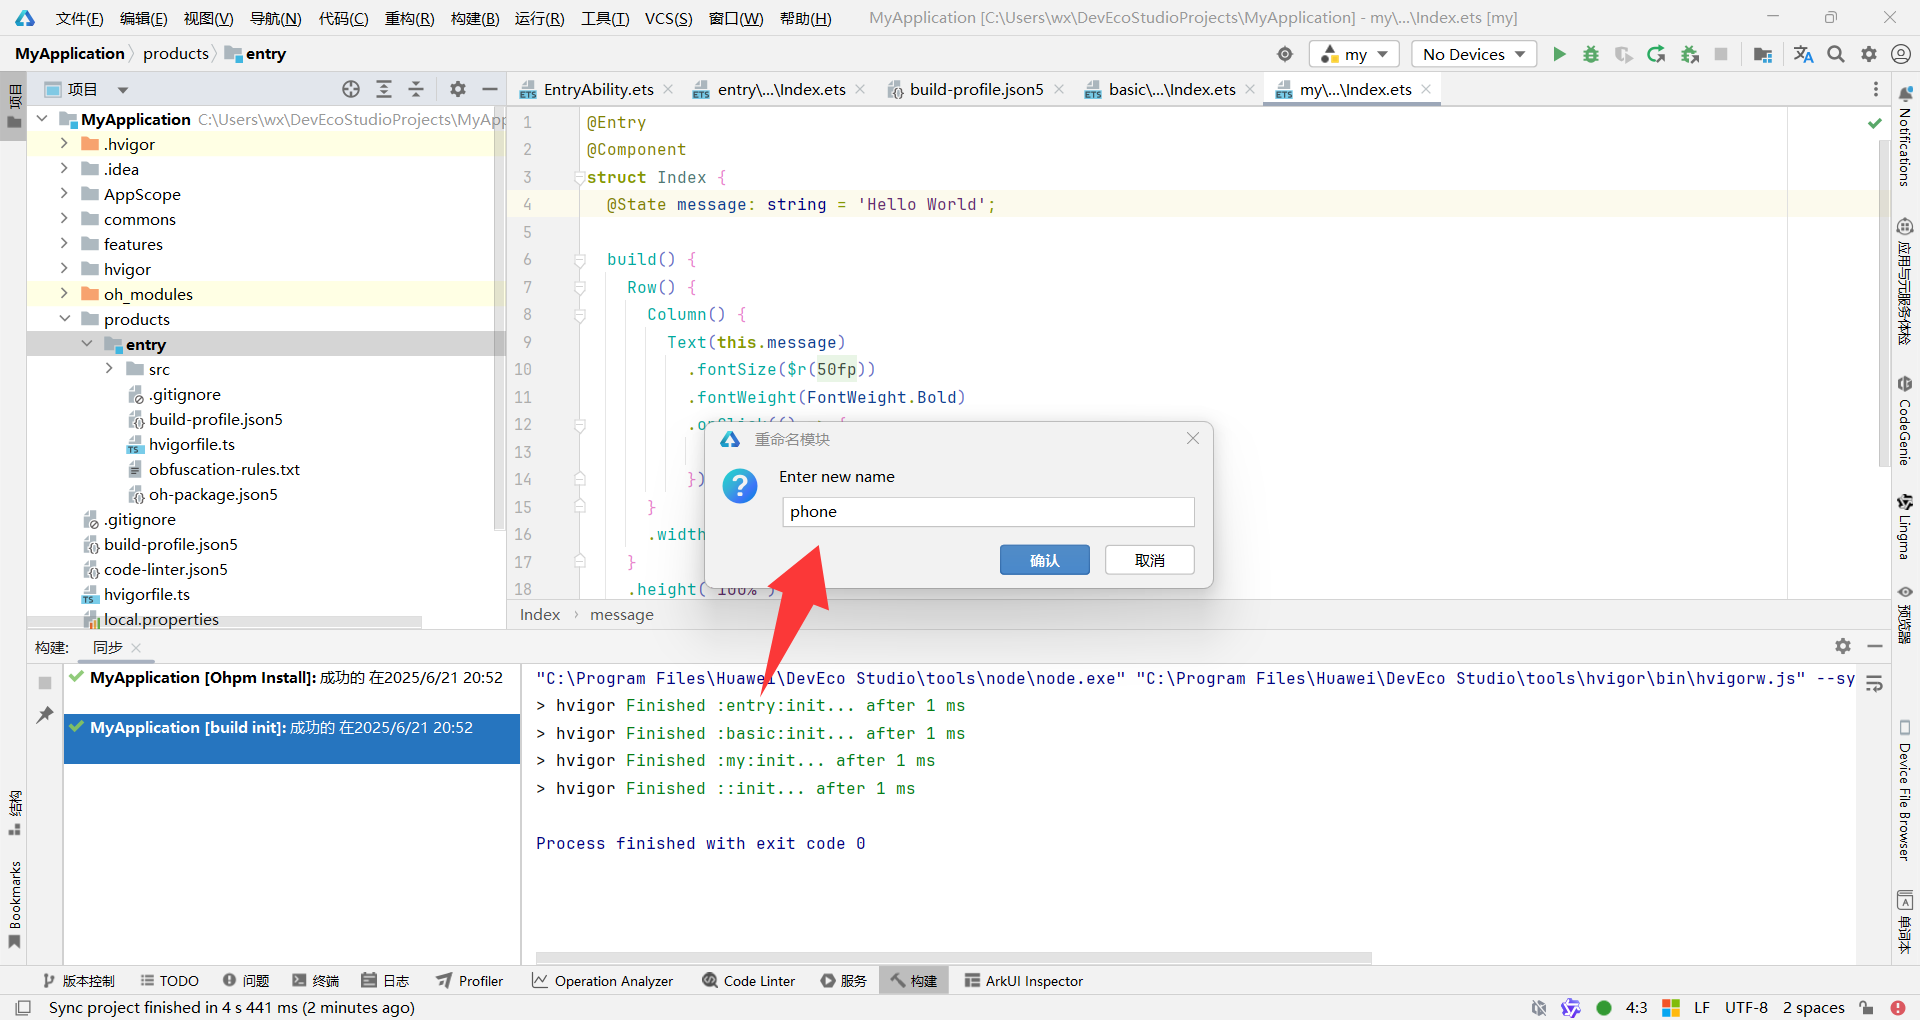Open the Operation Analyzer tool window
The image size is (1920, 1020).
603,981
